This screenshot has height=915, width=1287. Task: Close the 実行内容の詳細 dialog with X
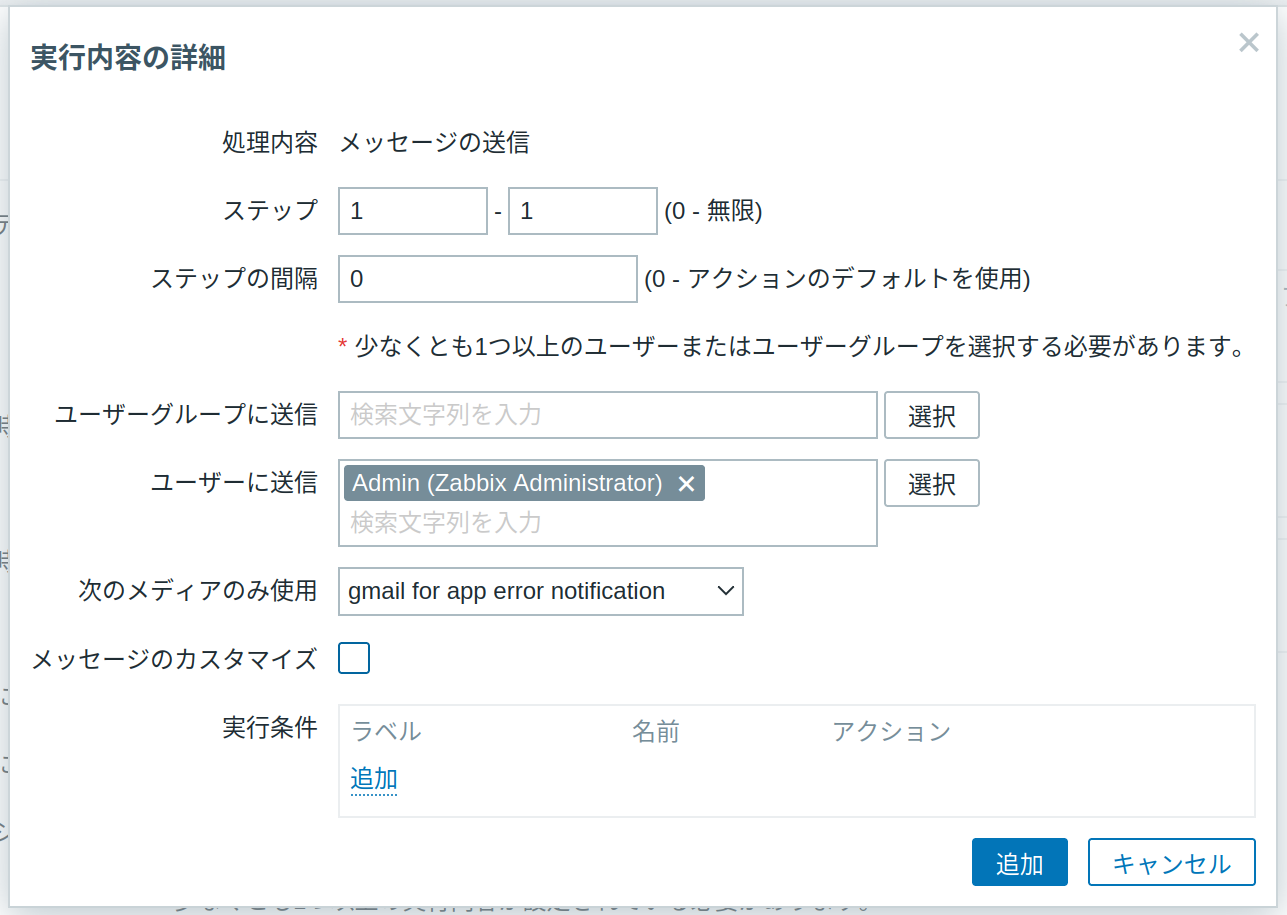point(1248,42)
